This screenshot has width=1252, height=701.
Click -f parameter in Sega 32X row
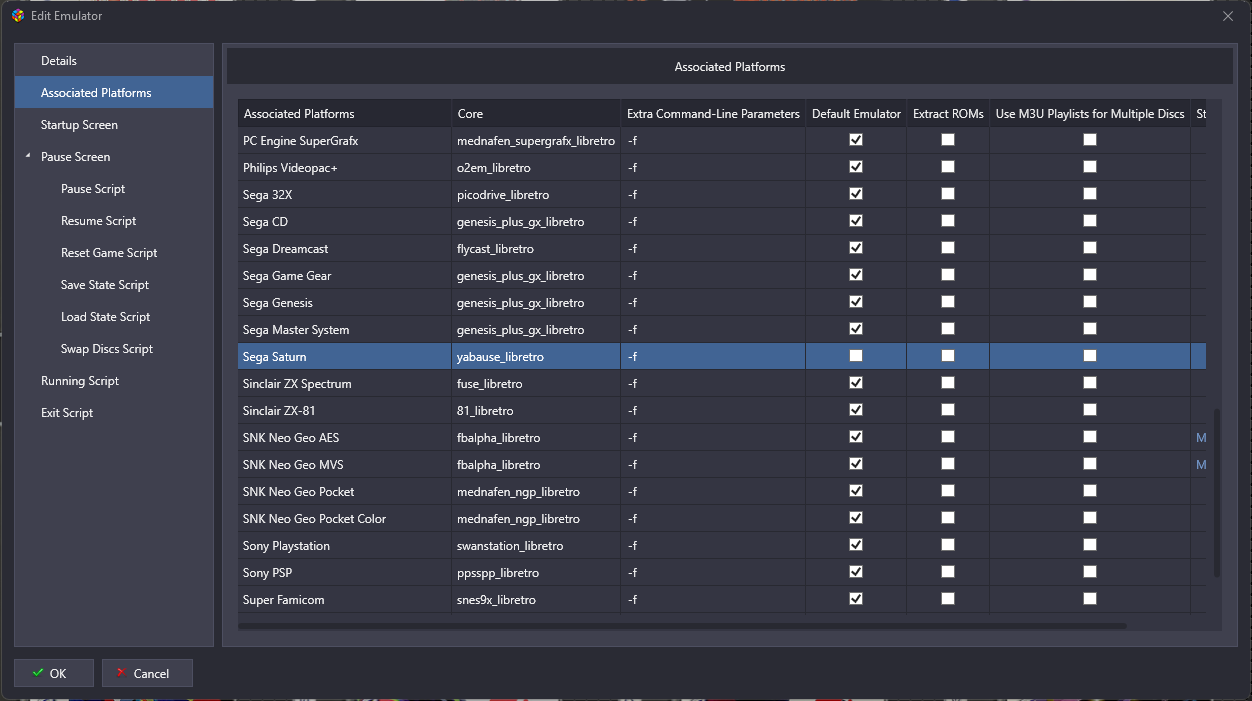pos(713,194)
